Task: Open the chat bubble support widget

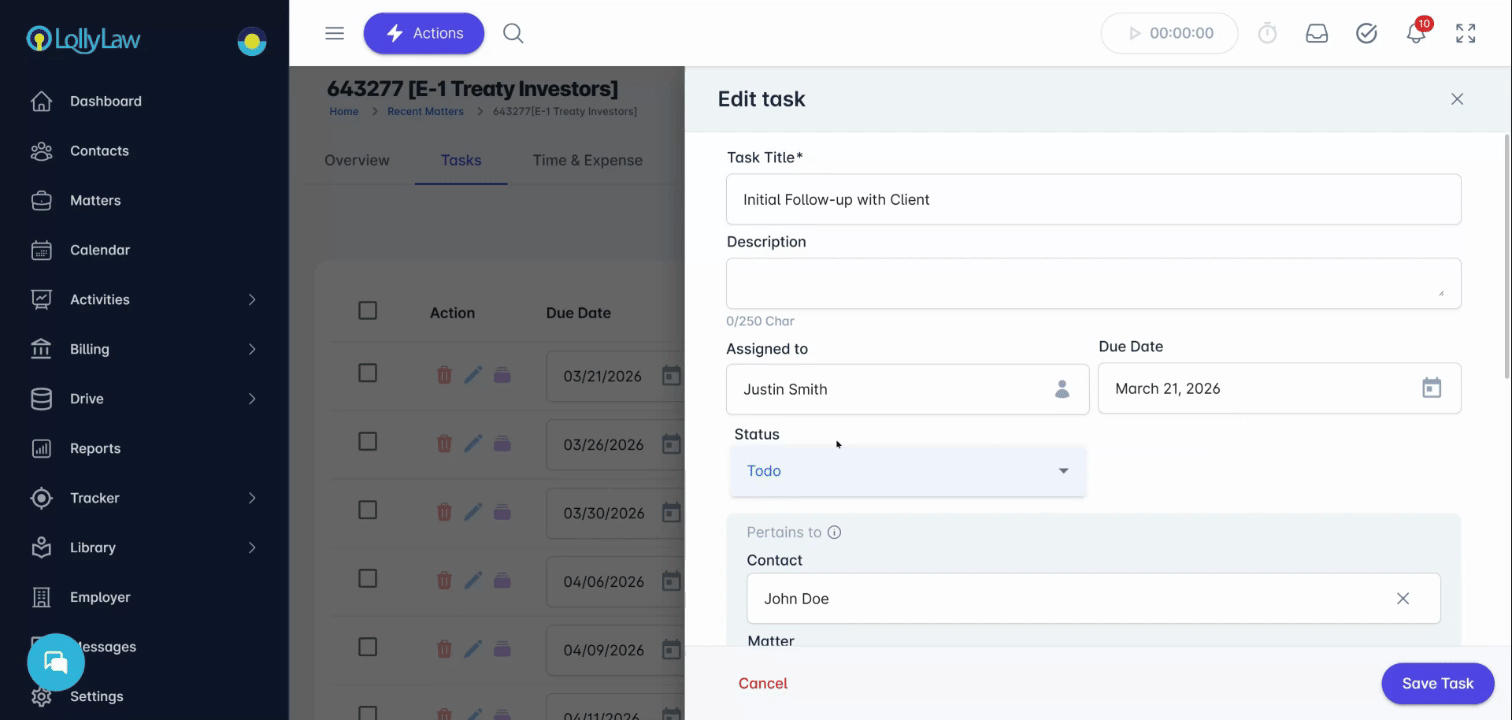Action: 56,662
